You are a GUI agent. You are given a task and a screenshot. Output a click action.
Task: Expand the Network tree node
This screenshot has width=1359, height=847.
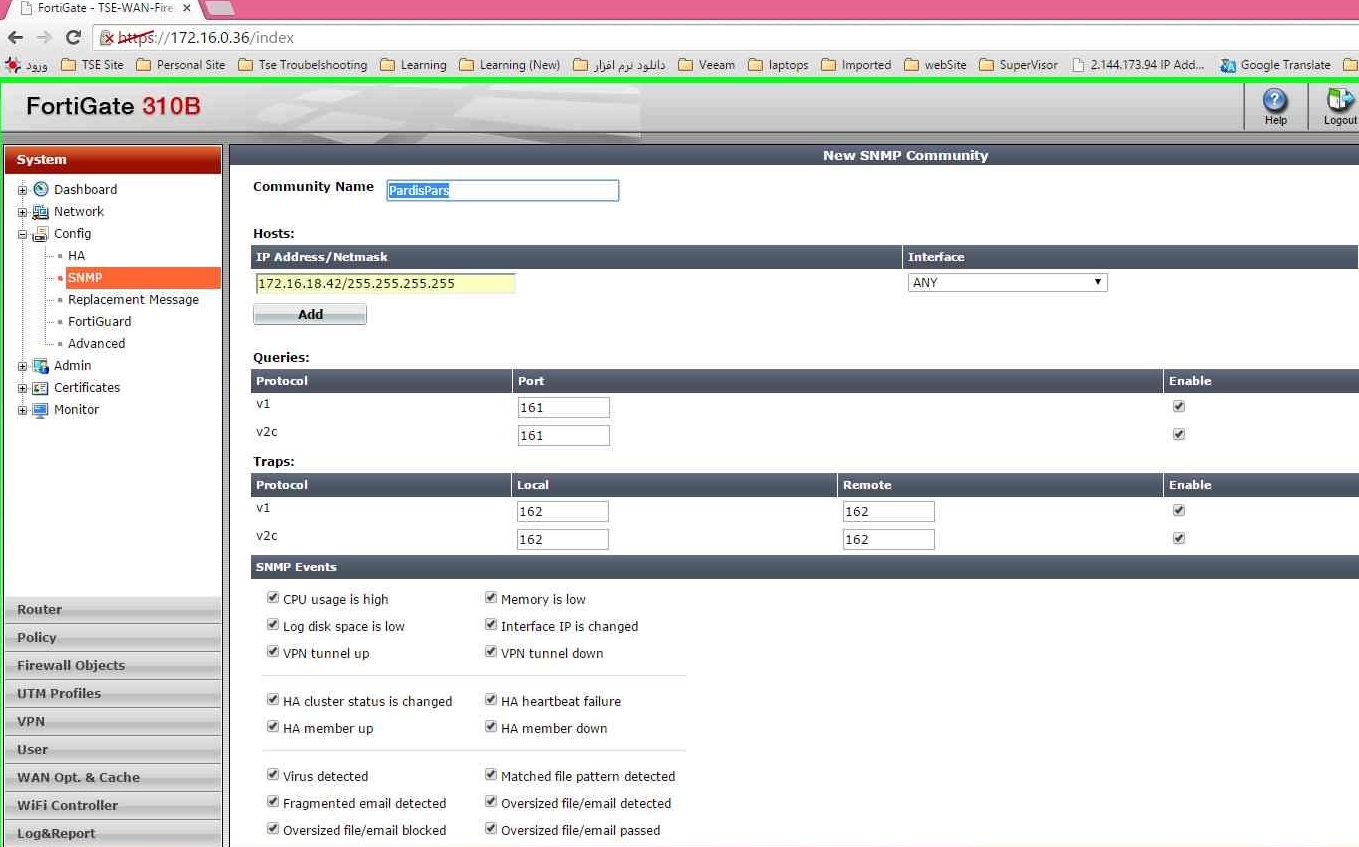tap(22, 212)
